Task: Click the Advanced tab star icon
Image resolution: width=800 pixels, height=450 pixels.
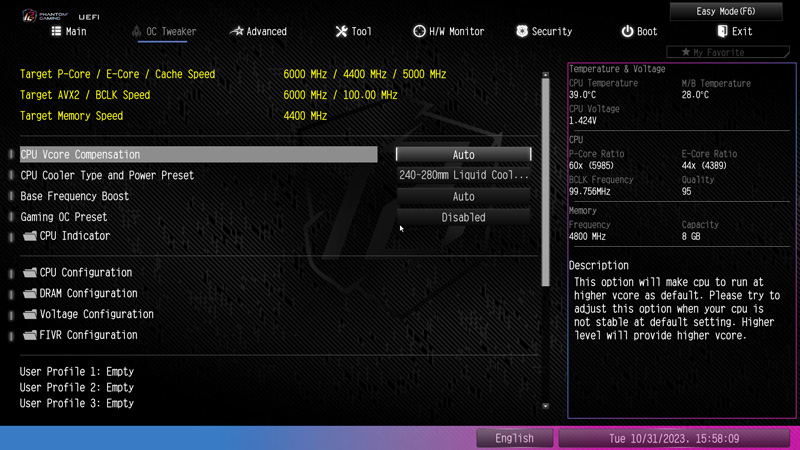Action: [x=237, y=31]
